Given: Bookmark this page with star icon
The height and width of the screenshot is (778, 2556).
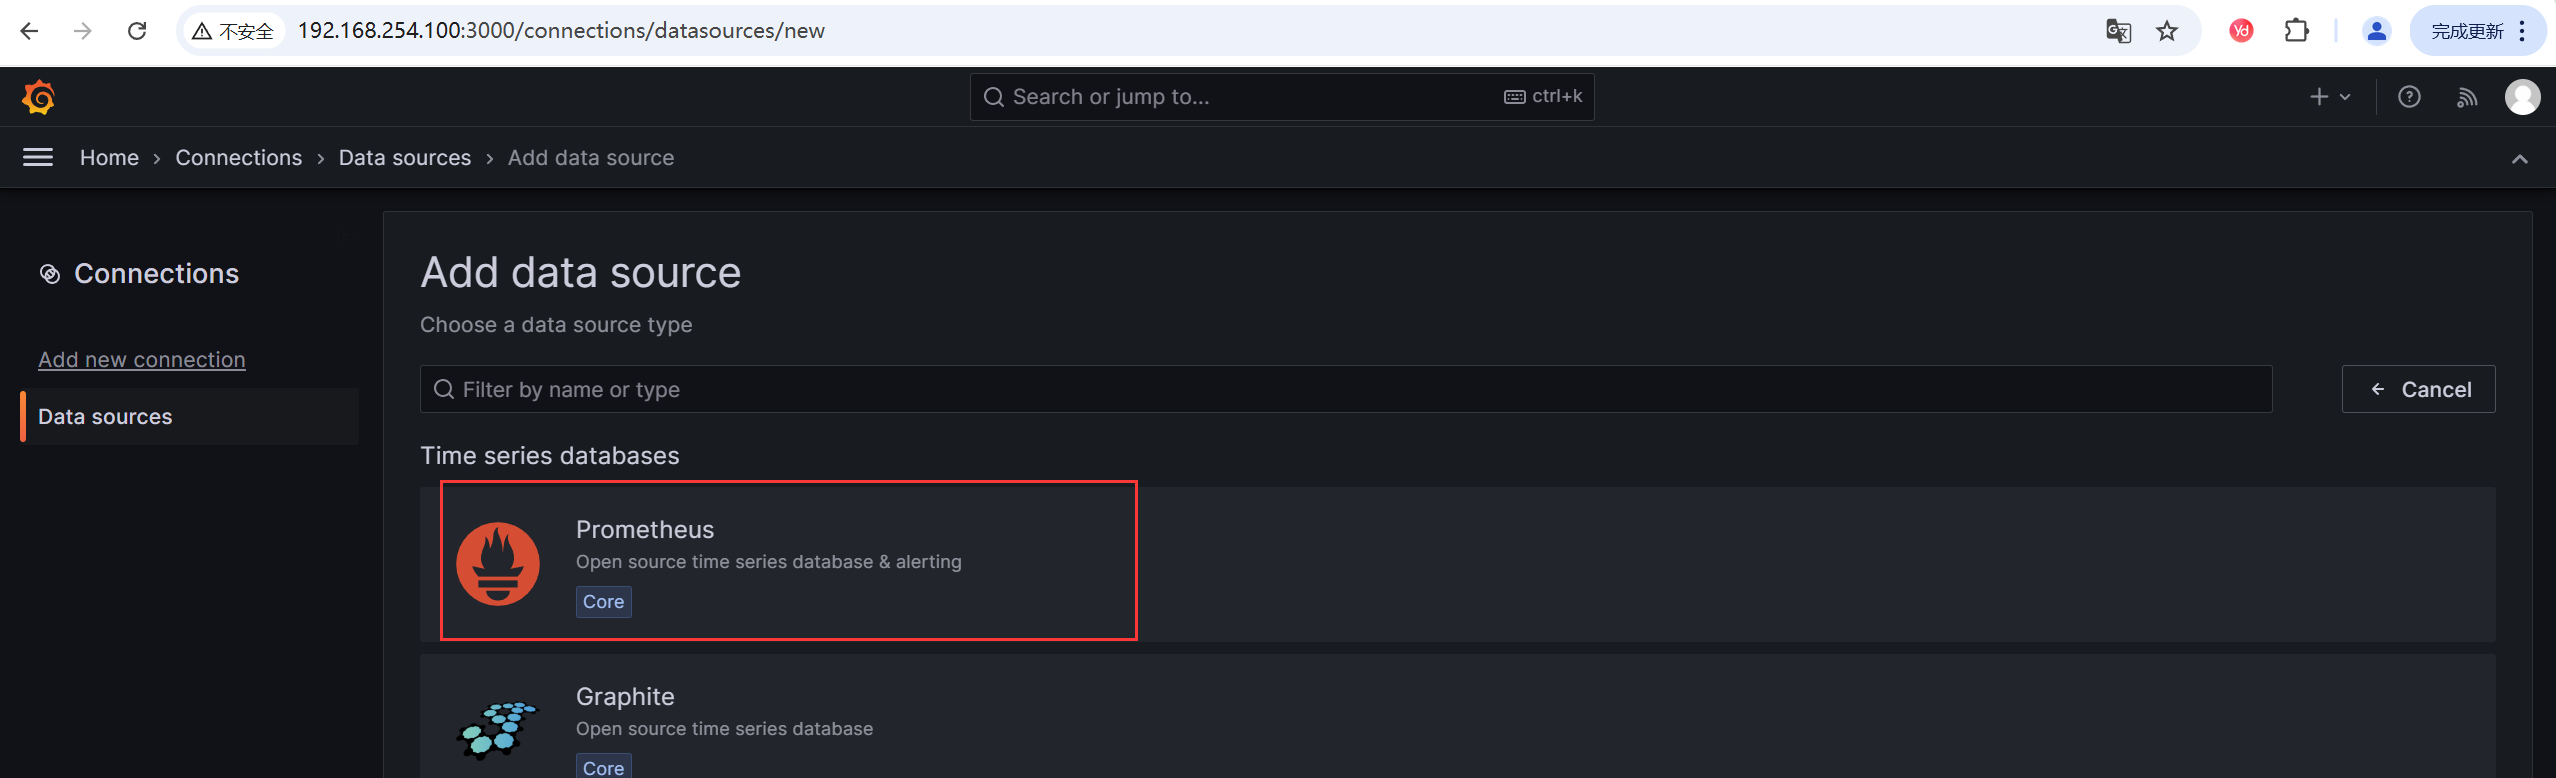Looking at the screenshot, I should [x=2167, y=31].
